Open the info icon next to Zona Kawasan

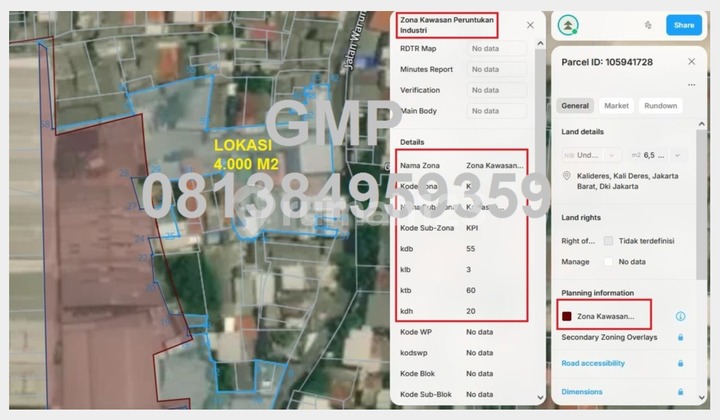pos(681,316)
